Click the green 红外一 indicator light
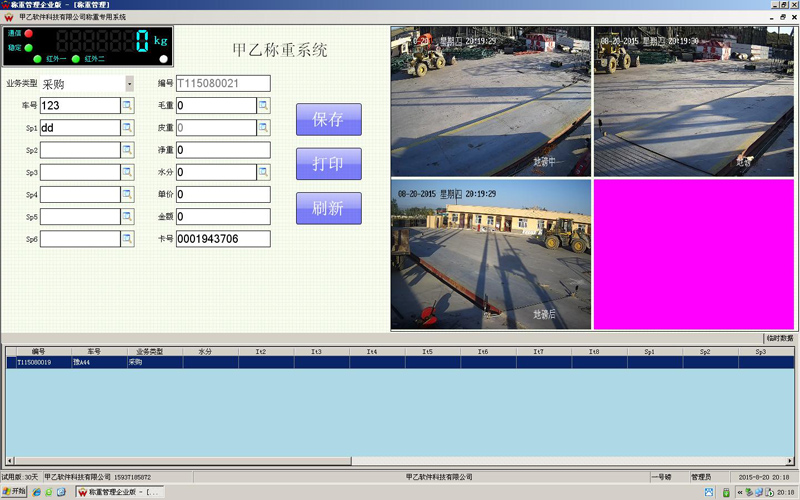The width and height of the screenshot is (800, 500). click(x=38, y=59)
